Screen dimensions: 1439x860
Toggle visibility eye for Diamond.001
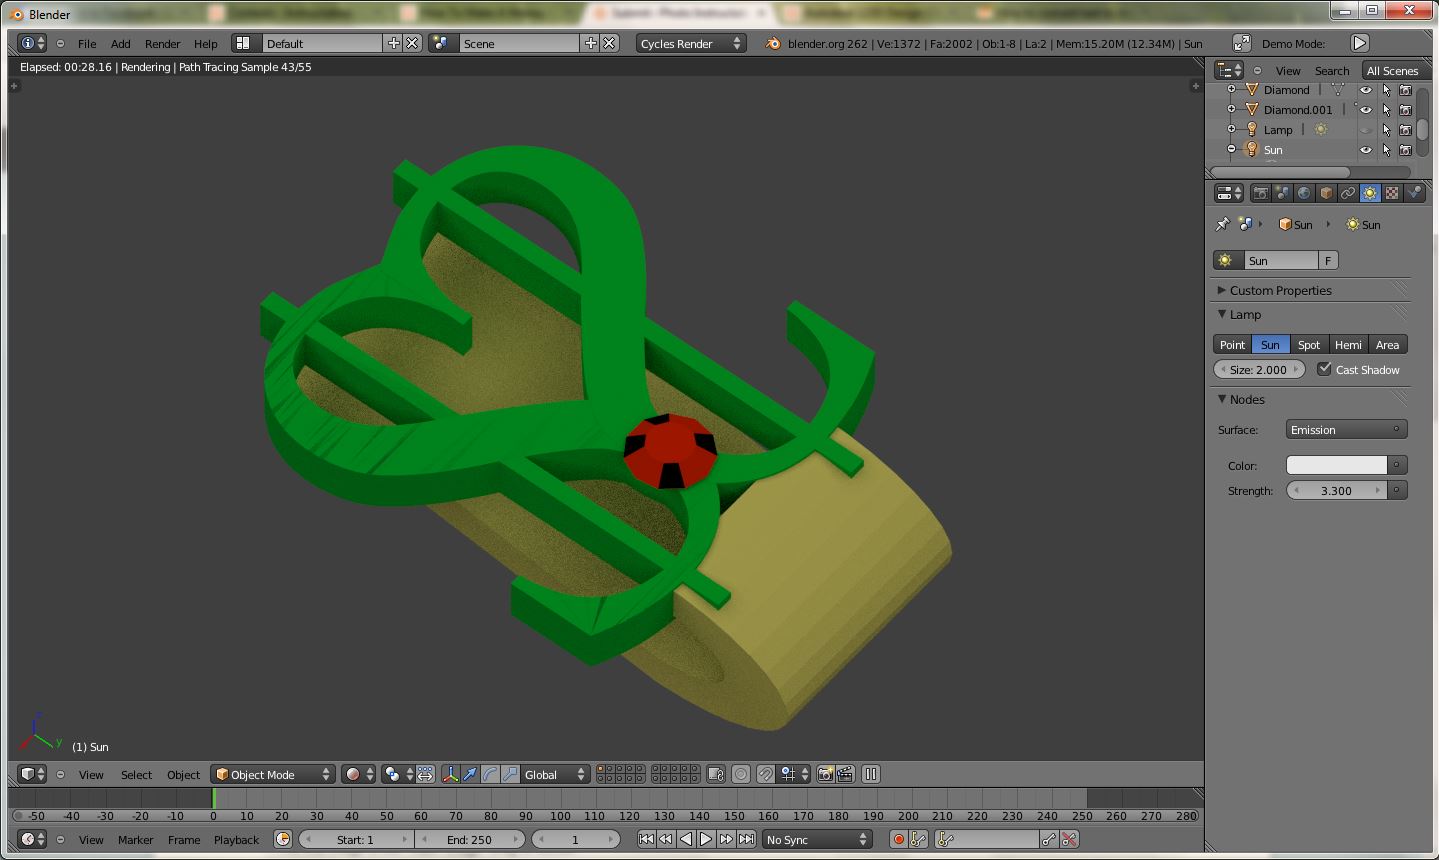coord(1366,110)
